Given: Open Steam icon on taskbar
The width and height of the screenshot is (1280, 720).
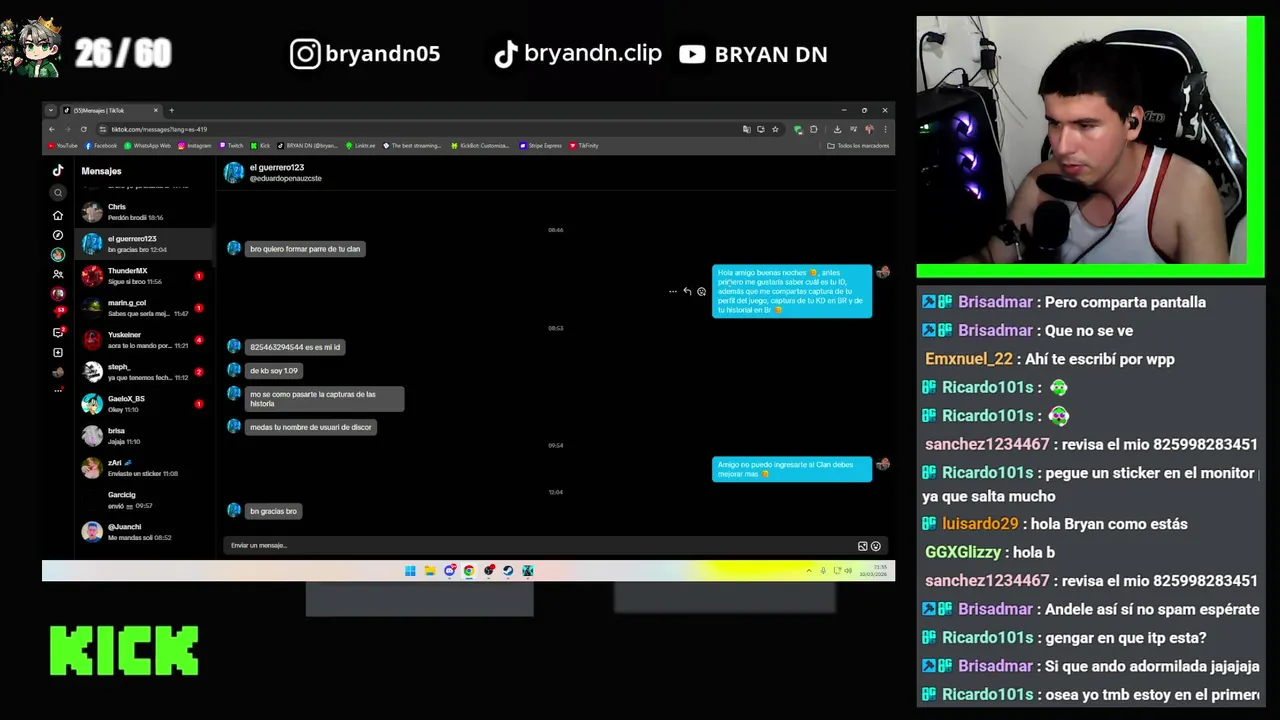Looking at the screenshot, I should point(508,571).
